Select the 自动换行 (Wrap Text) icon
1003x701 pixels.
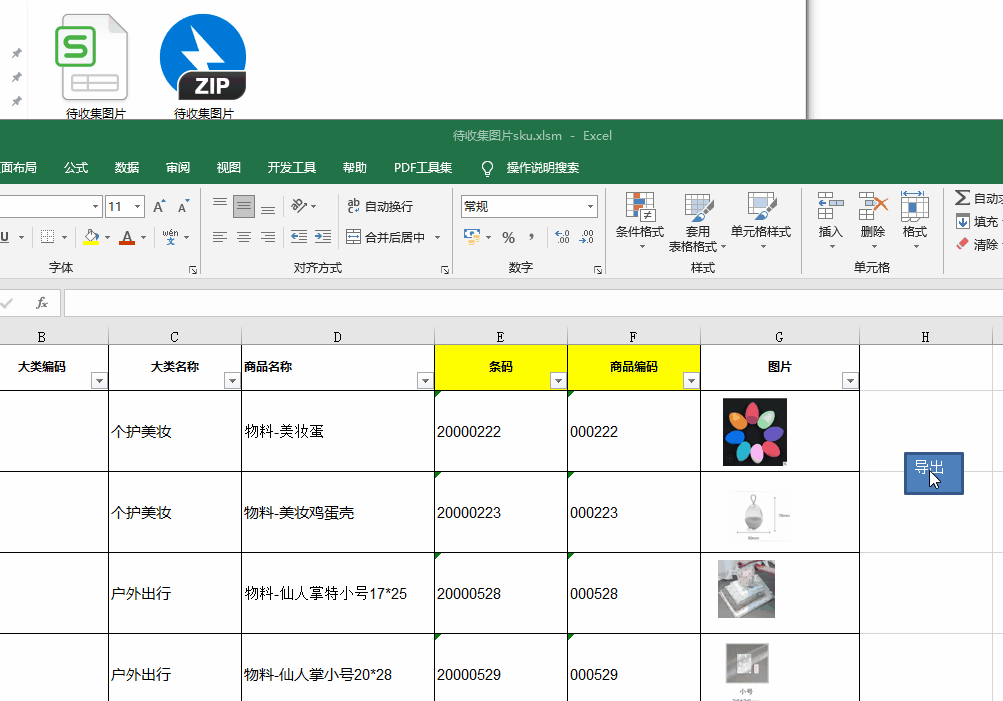pos(355,208)
